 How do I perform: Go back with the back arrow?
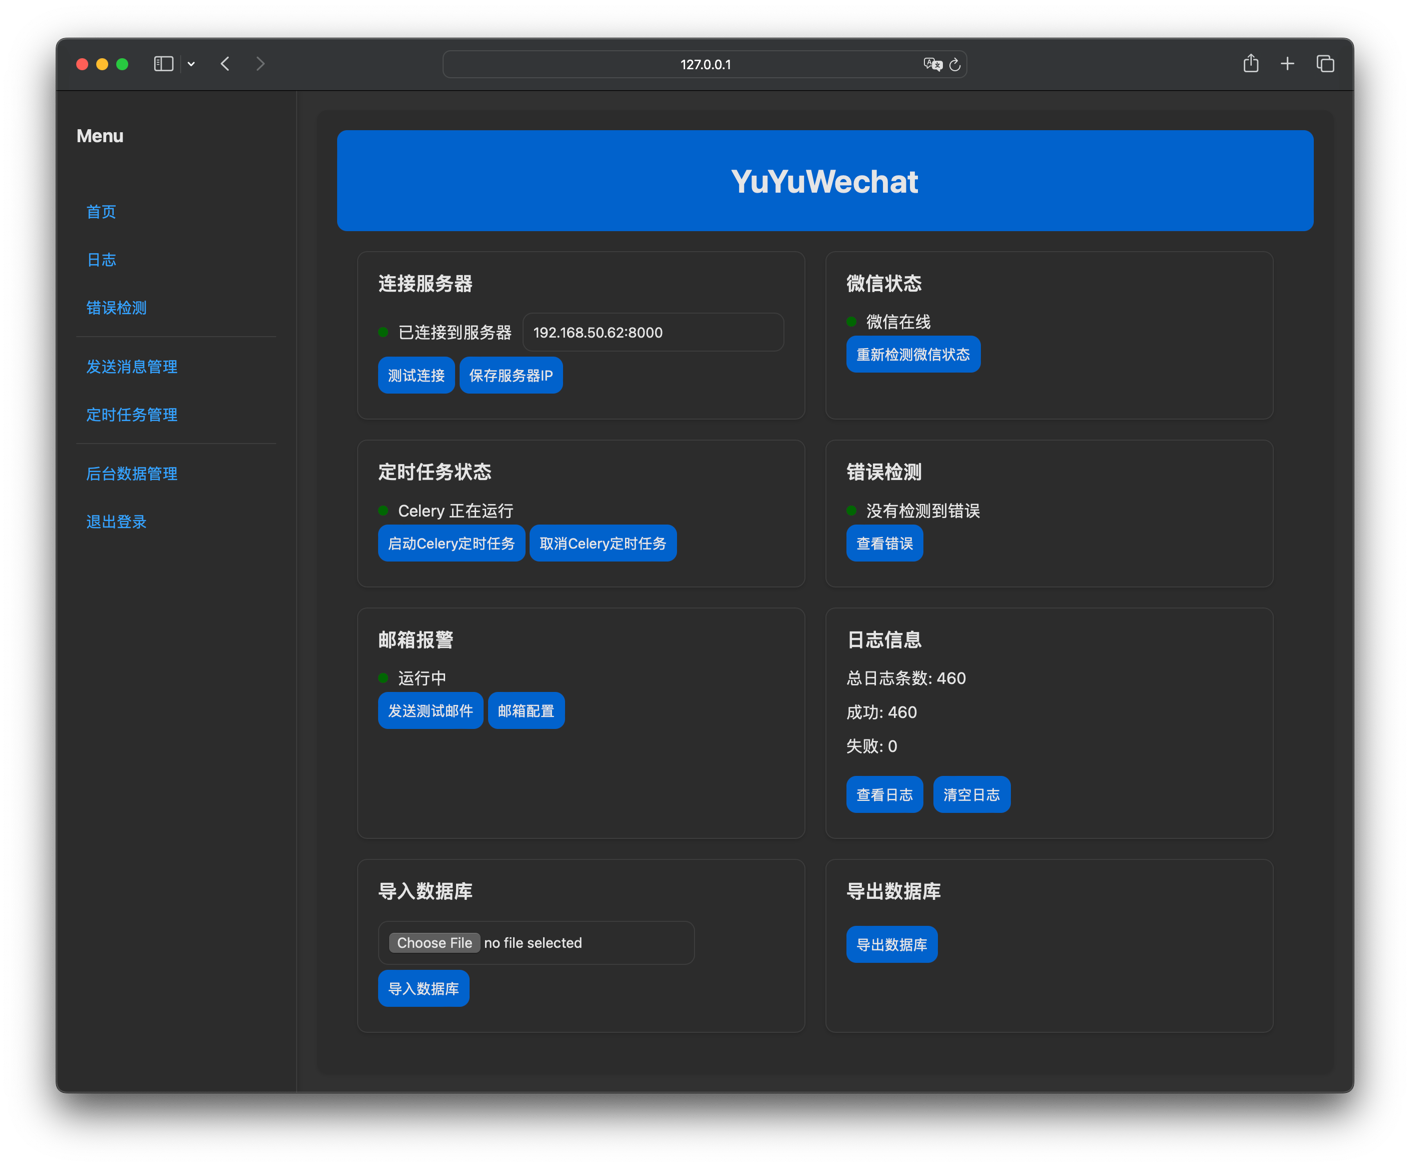226,64
